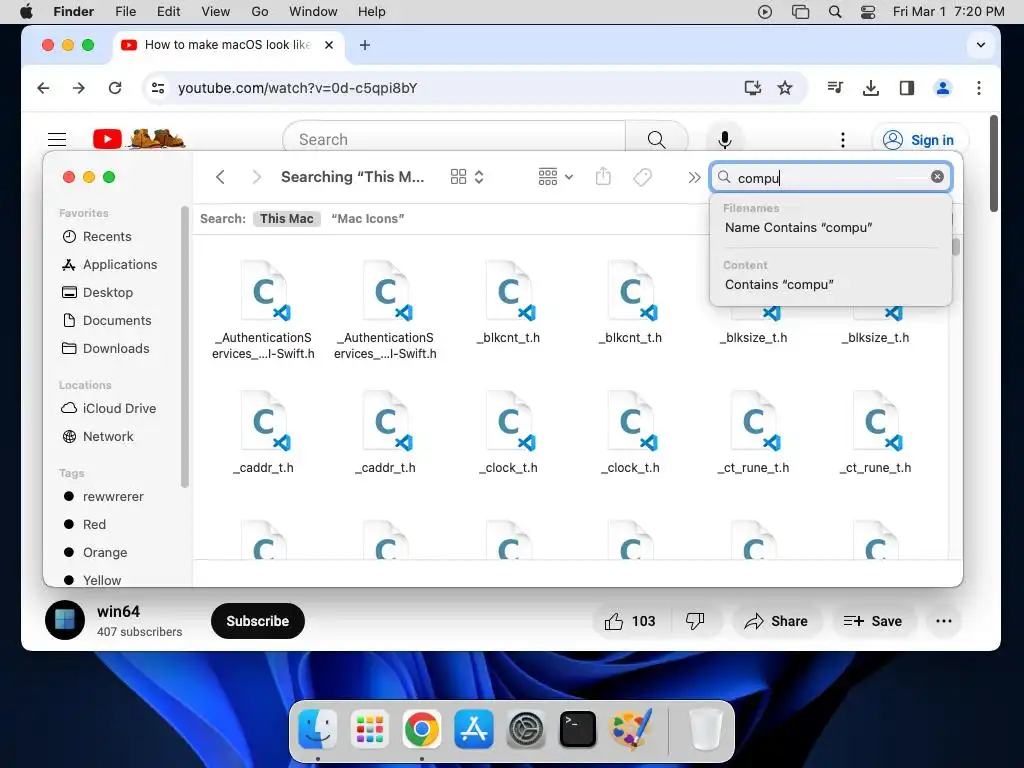Choose Contains "compu" content suggestion
1024x768 pixels.
pos(778,284)
